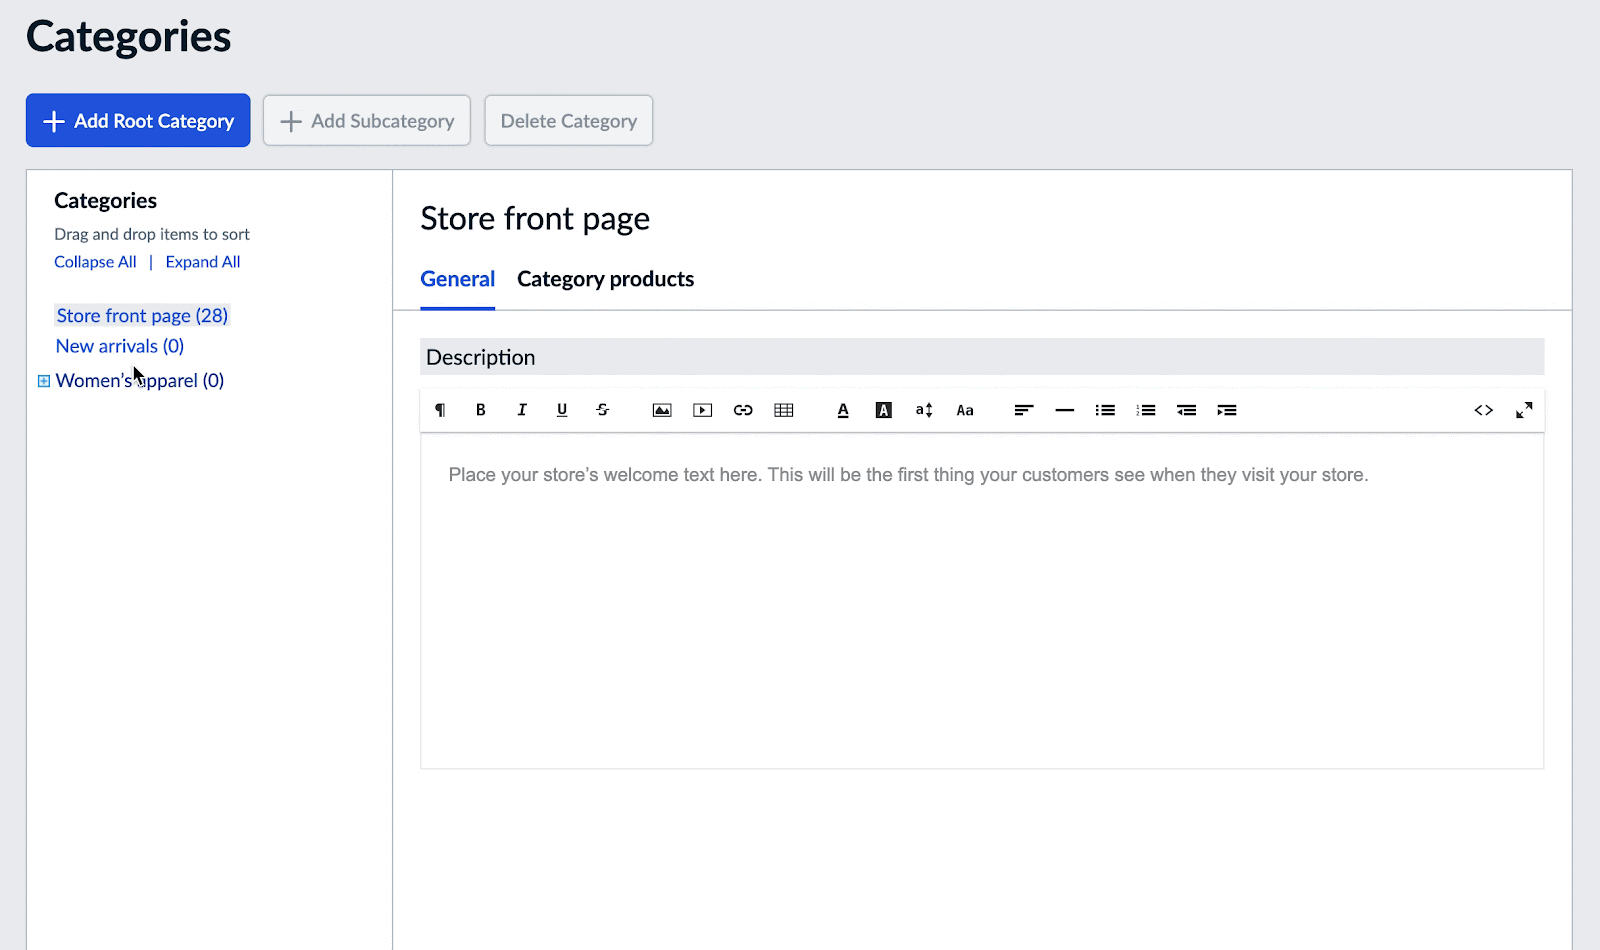Image resolution: width=1600 pixels, height=950 pixels.
Task: Open the text alignment options
Action: 1023,410
